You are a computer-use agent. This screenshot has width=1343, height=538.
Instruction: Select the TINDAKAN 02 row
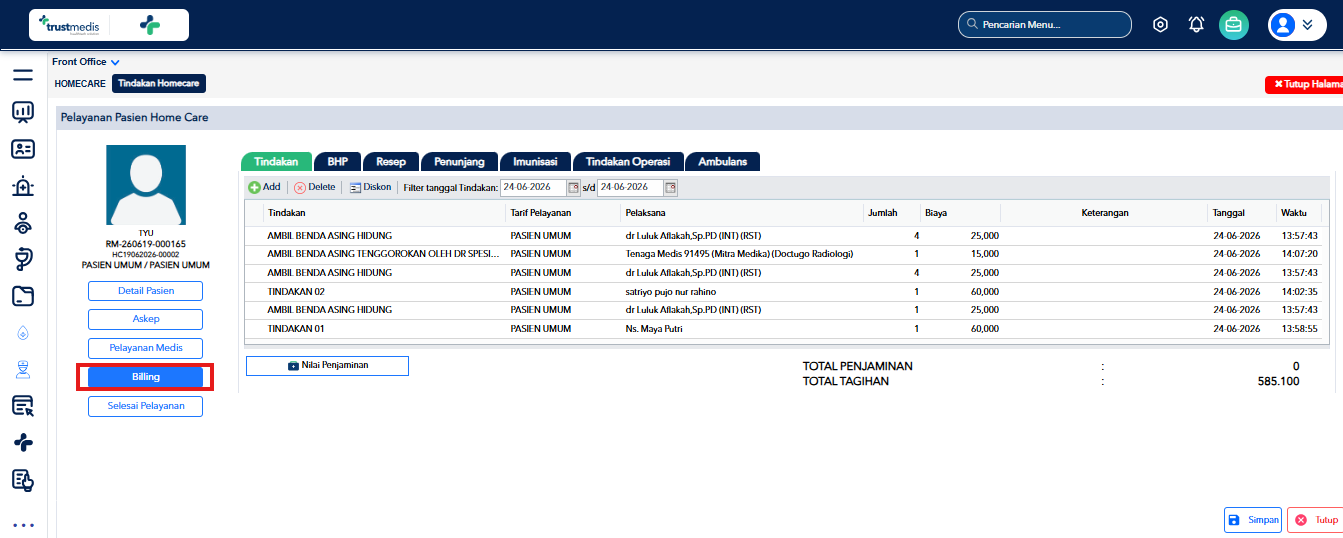786,291
